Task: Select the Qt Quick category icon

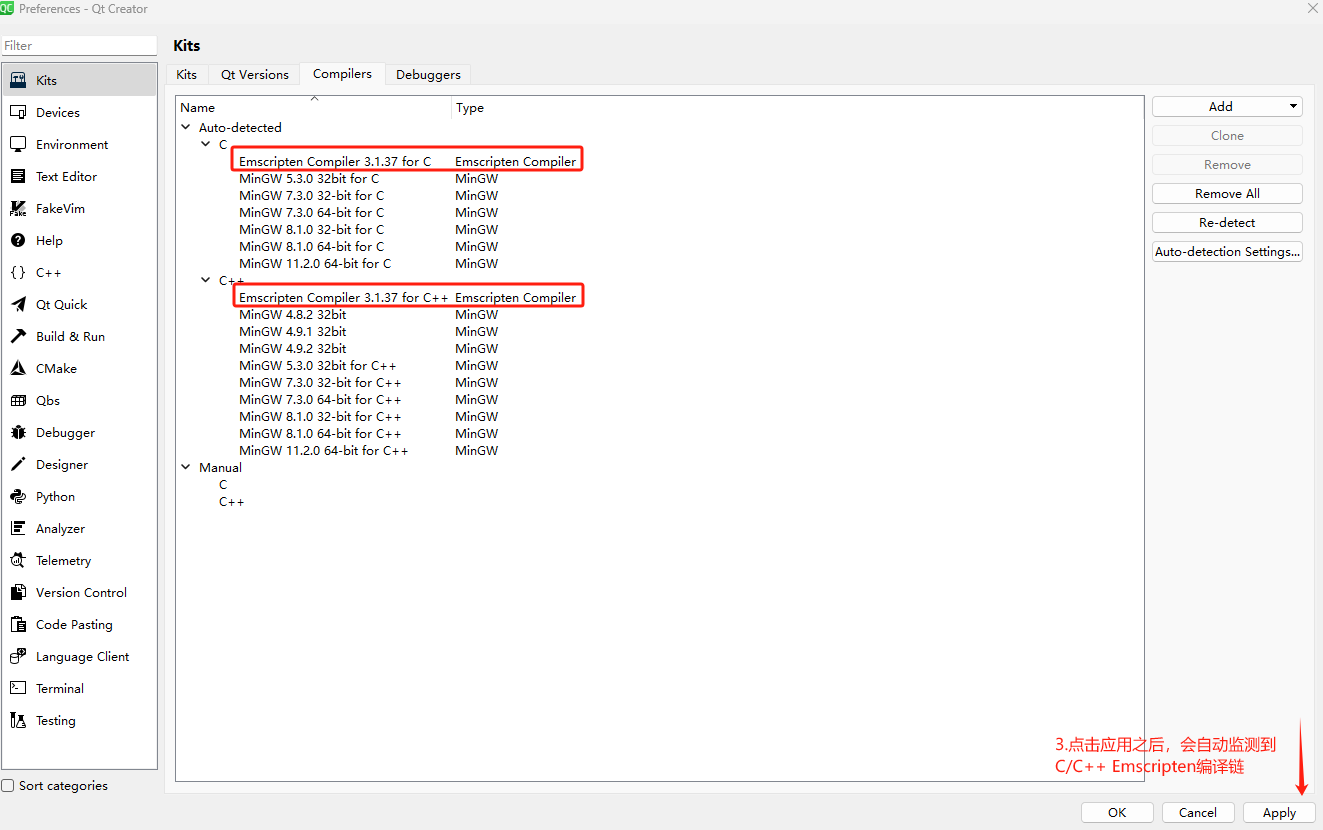Action: (18, 304)
